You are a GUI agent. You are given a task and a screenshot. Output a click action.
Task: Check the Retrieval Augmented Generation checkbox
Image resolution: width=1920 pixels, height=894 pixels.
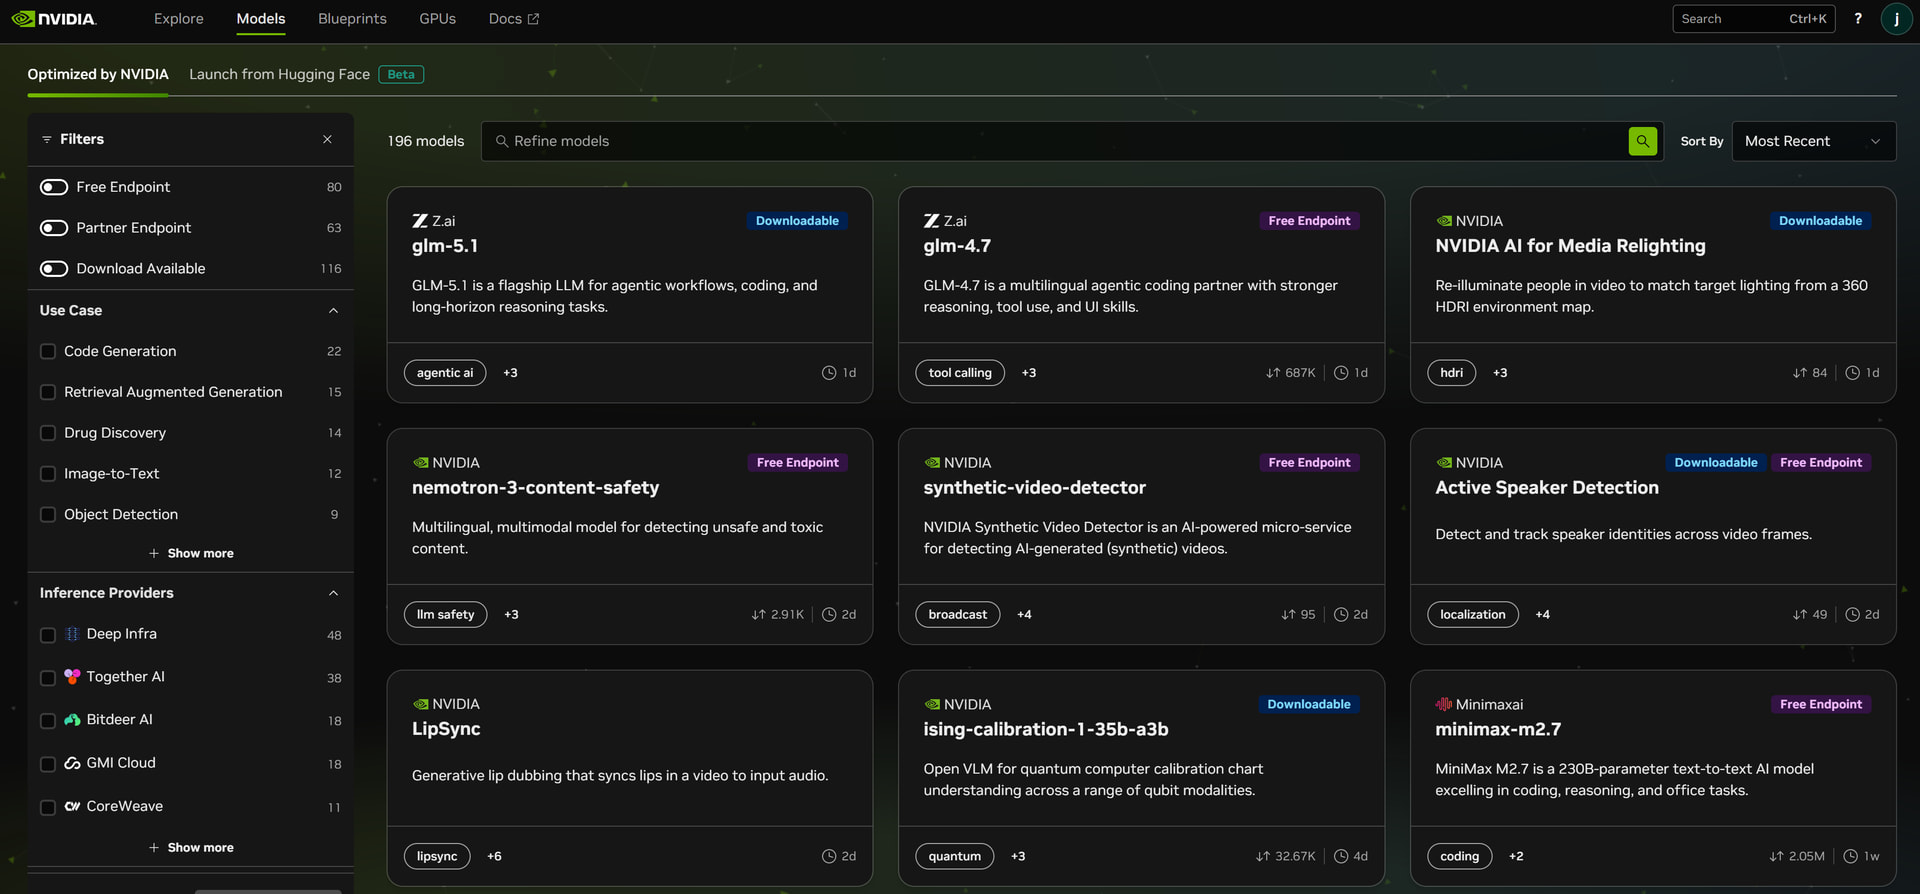(47, 393)
